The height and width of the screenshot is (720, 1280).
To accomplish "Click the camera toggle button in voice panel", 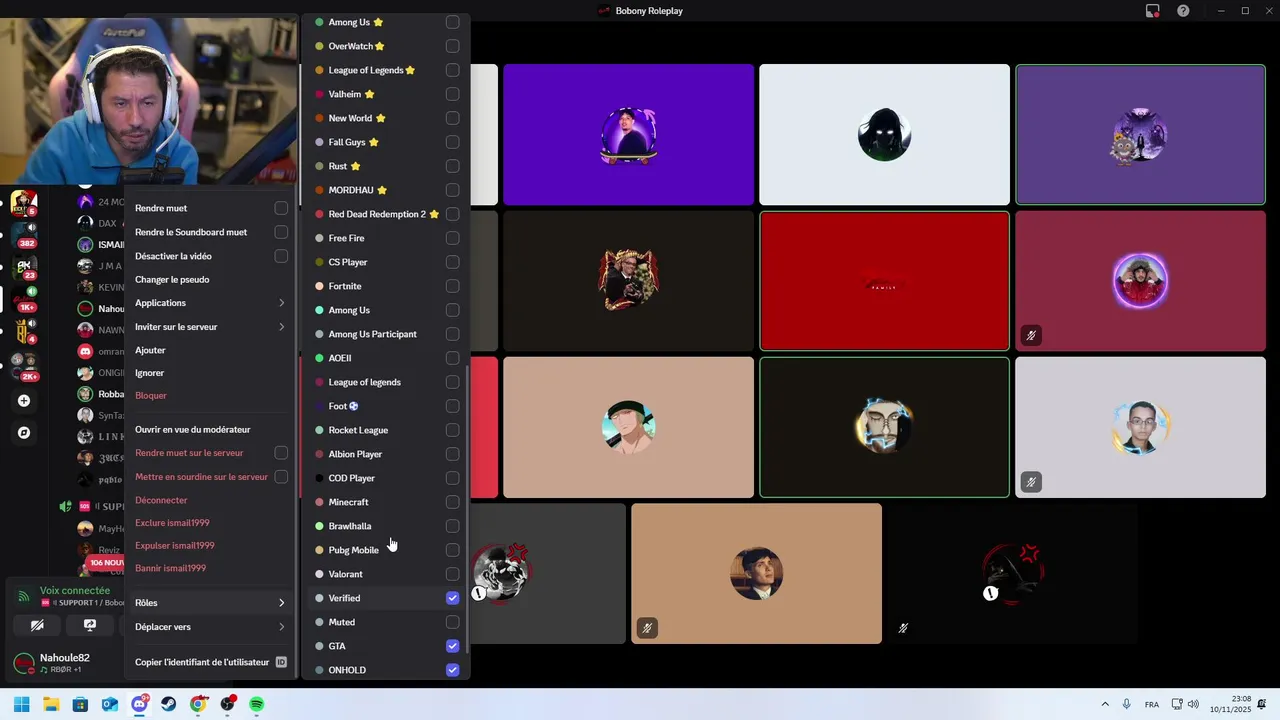I will (37, 625).
